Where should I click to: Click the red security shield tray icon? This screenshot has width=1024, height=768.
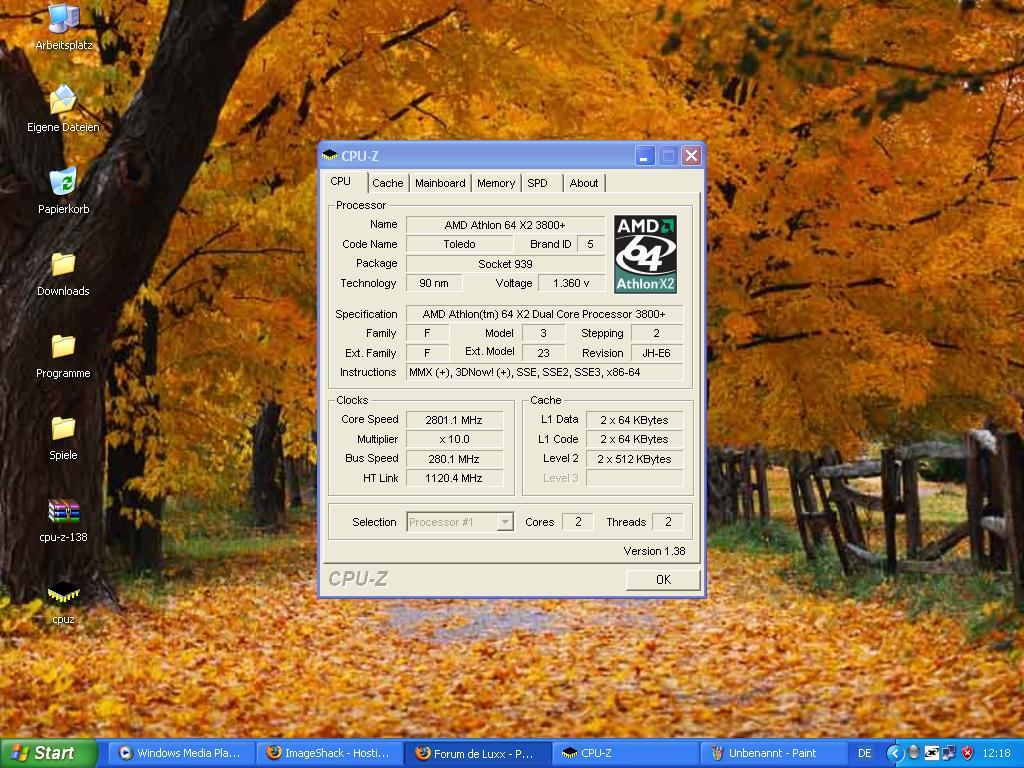coord(967,753)
